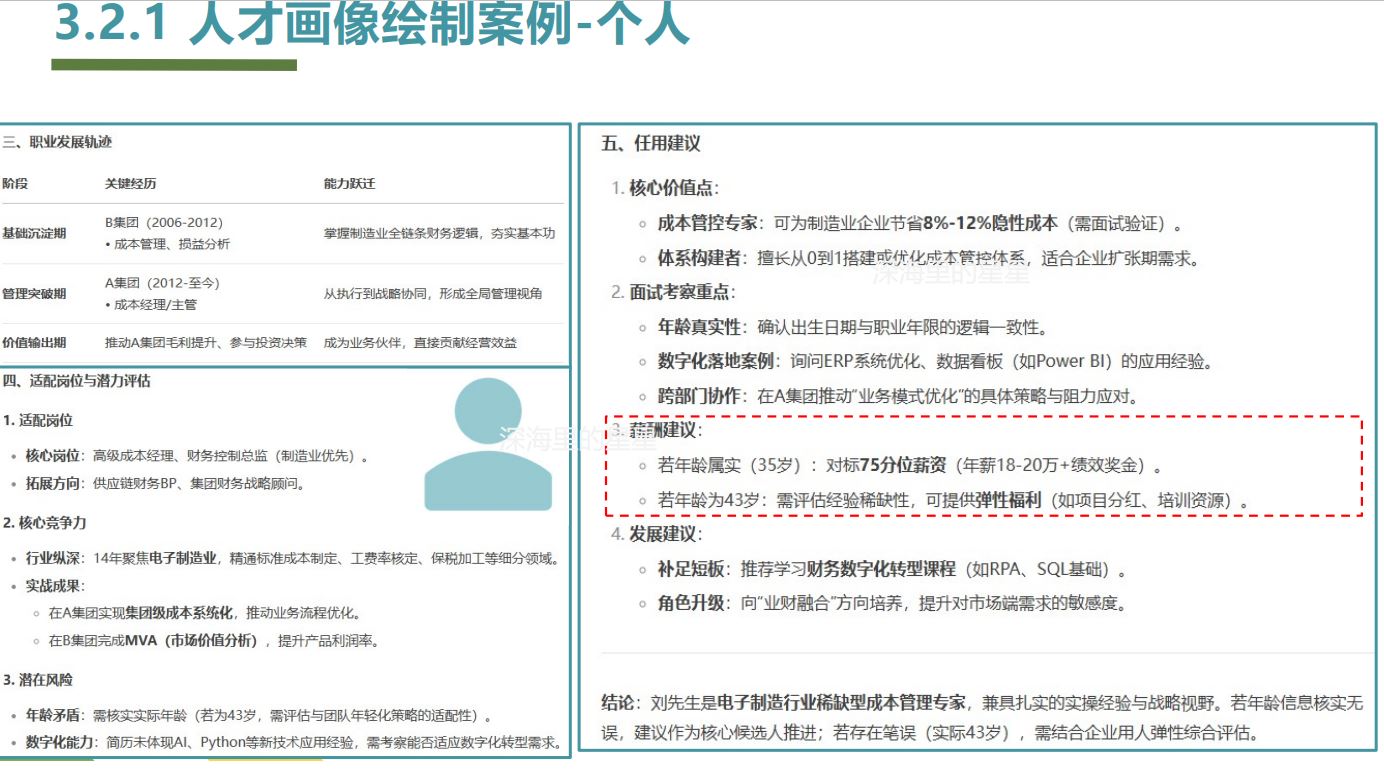The image size is (1384, 769).
Task: Click the subheading "2. 核心竞争力"
Action: point(44,523)
